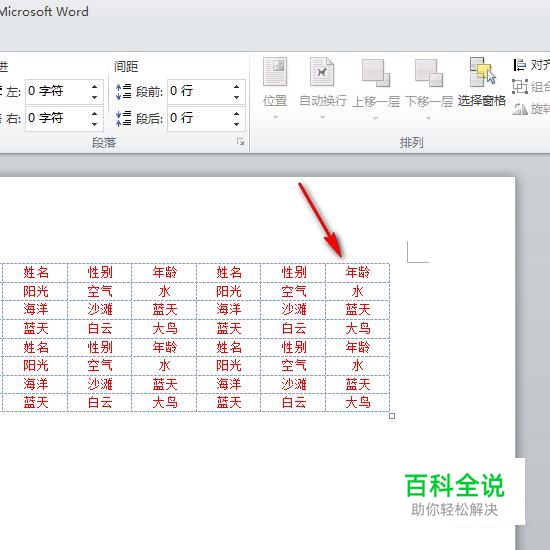The height and width of the screenshot is (550, 550).
Task: Click the 蓝天 cell in the last row, leftmost
Action: click(36, 402)
